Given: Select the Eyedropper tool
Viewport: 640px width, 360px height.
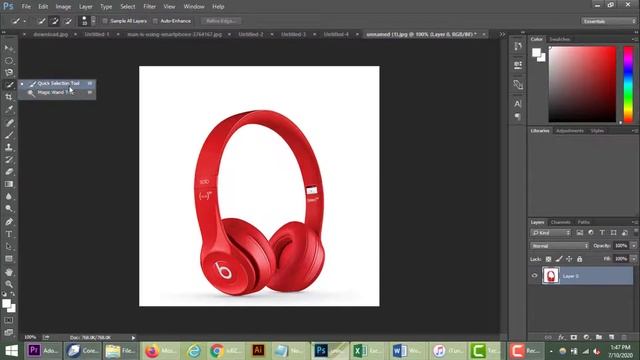Looking at the screenshot, I should click(x=9, y=109).
